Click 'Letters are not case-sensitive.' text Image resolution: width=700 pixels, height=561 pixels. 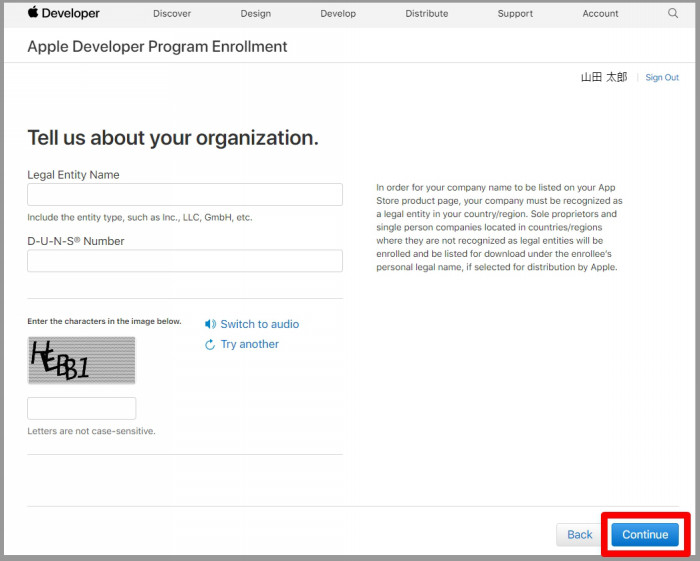click(x=92, y=431)
